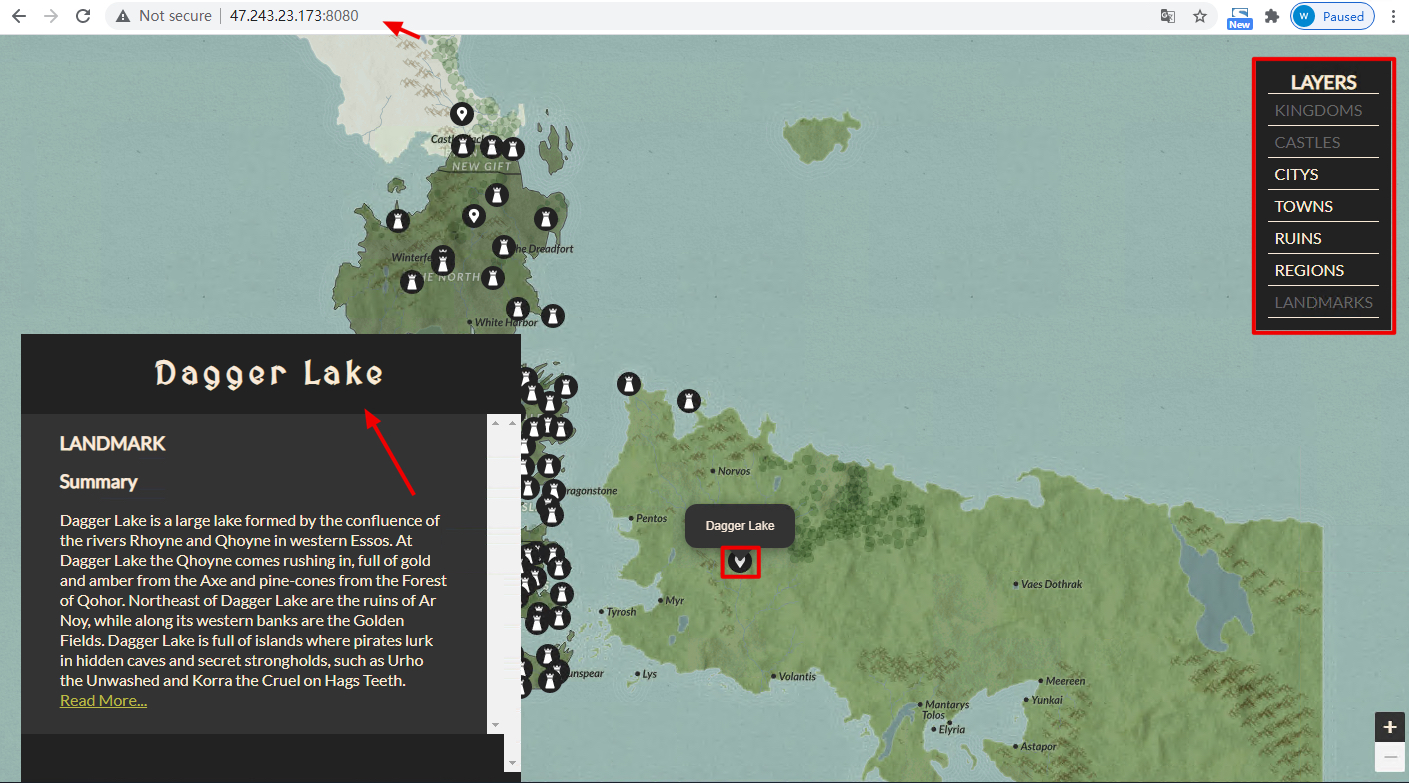Open the Read More link
This screenshot has height=783, width=1409.
(103, 700)
